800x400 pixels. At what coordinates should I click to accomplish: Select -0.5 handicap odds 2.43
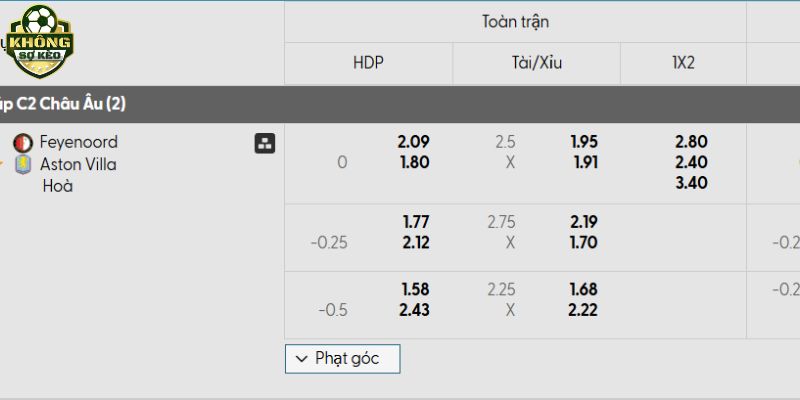[x=413, y=310]
